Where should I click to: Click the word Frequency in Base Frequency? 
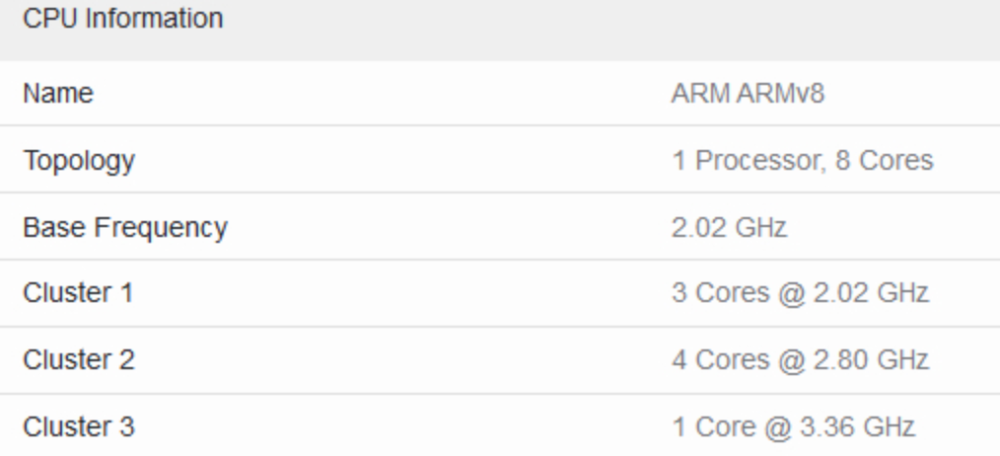161,228
